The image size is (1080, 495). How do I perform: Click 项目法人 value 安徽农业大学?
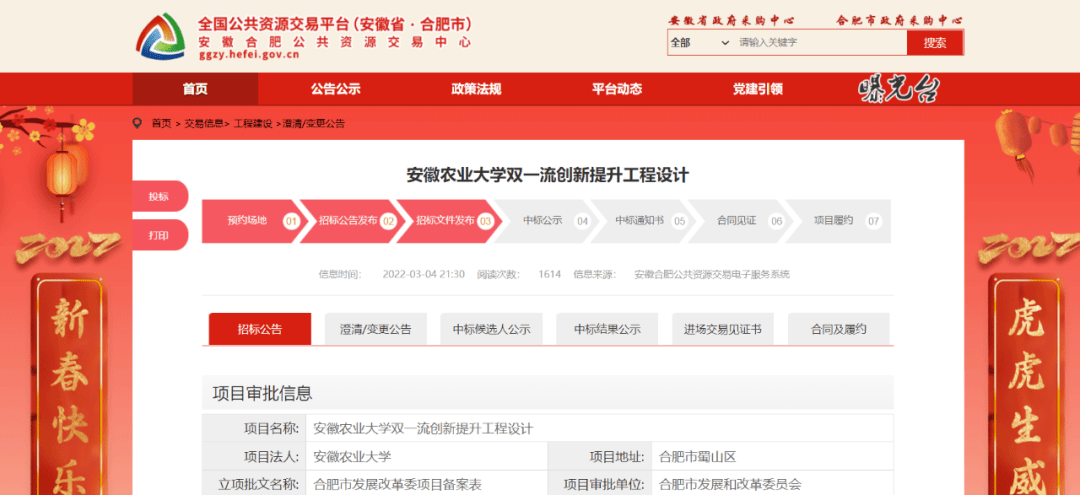coord(352,456)
